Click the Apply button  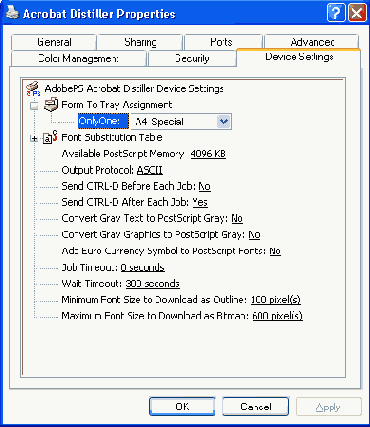[x=328, y=406]
